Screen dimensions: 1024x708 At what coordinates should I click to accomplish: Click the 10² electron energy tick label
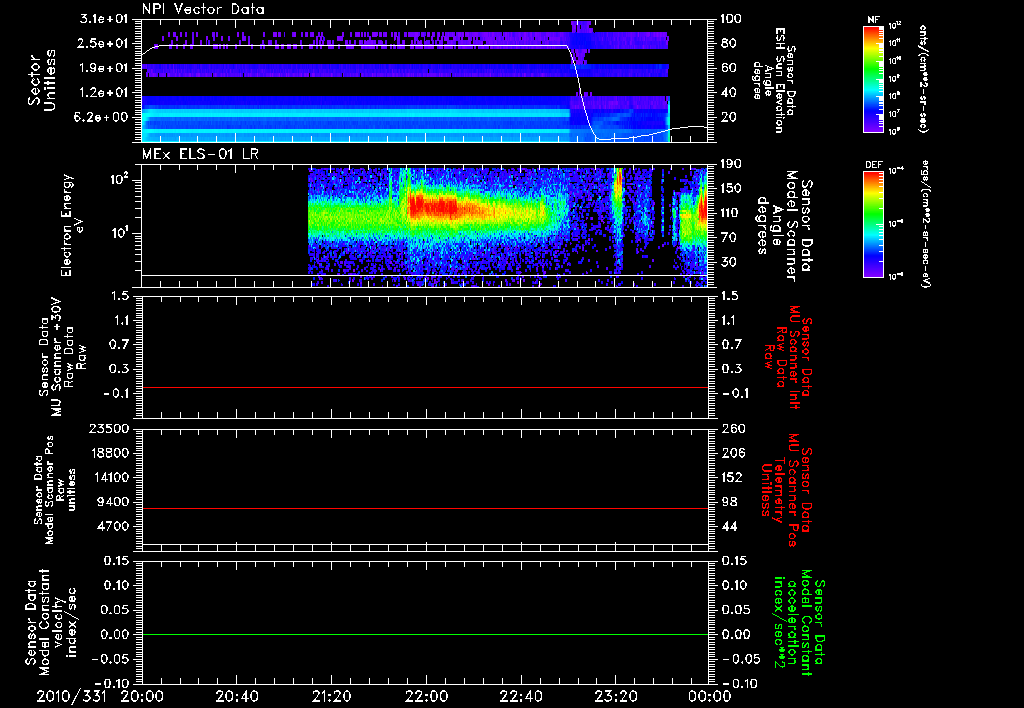point(118,179)
